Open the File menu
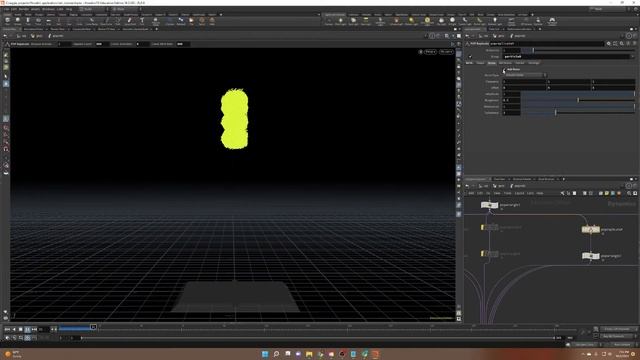Screen dimensions: 640x360 pos(6,9)
